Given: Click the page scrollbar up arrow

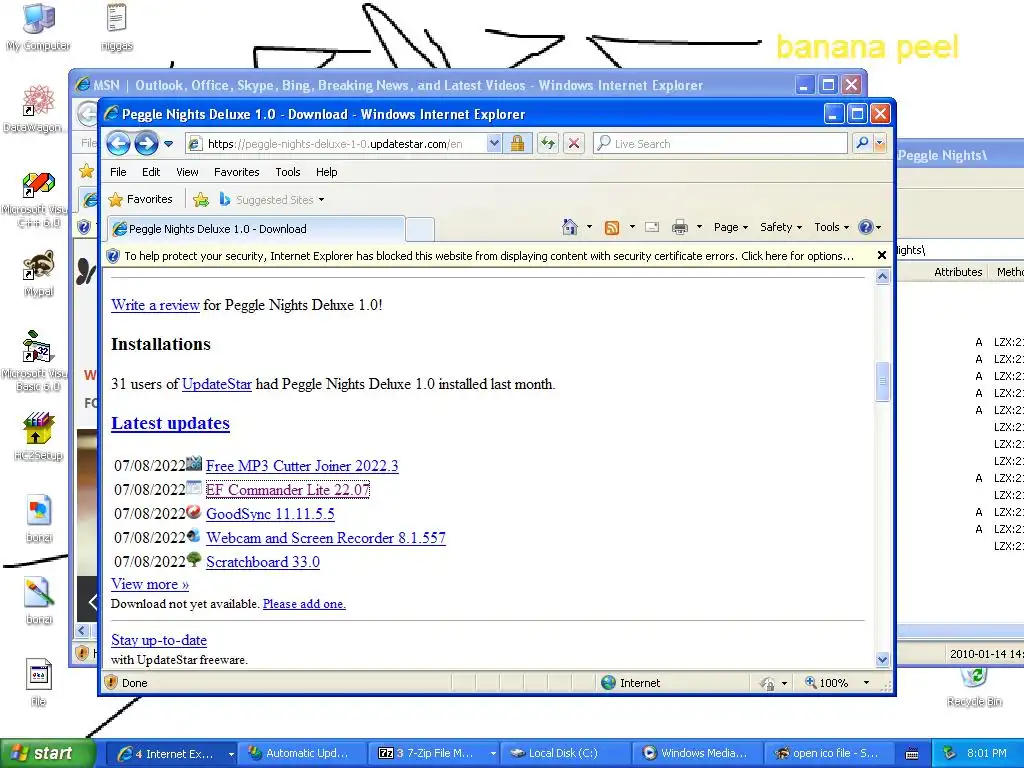Looking at the screenshot, I should coord(882,277).
